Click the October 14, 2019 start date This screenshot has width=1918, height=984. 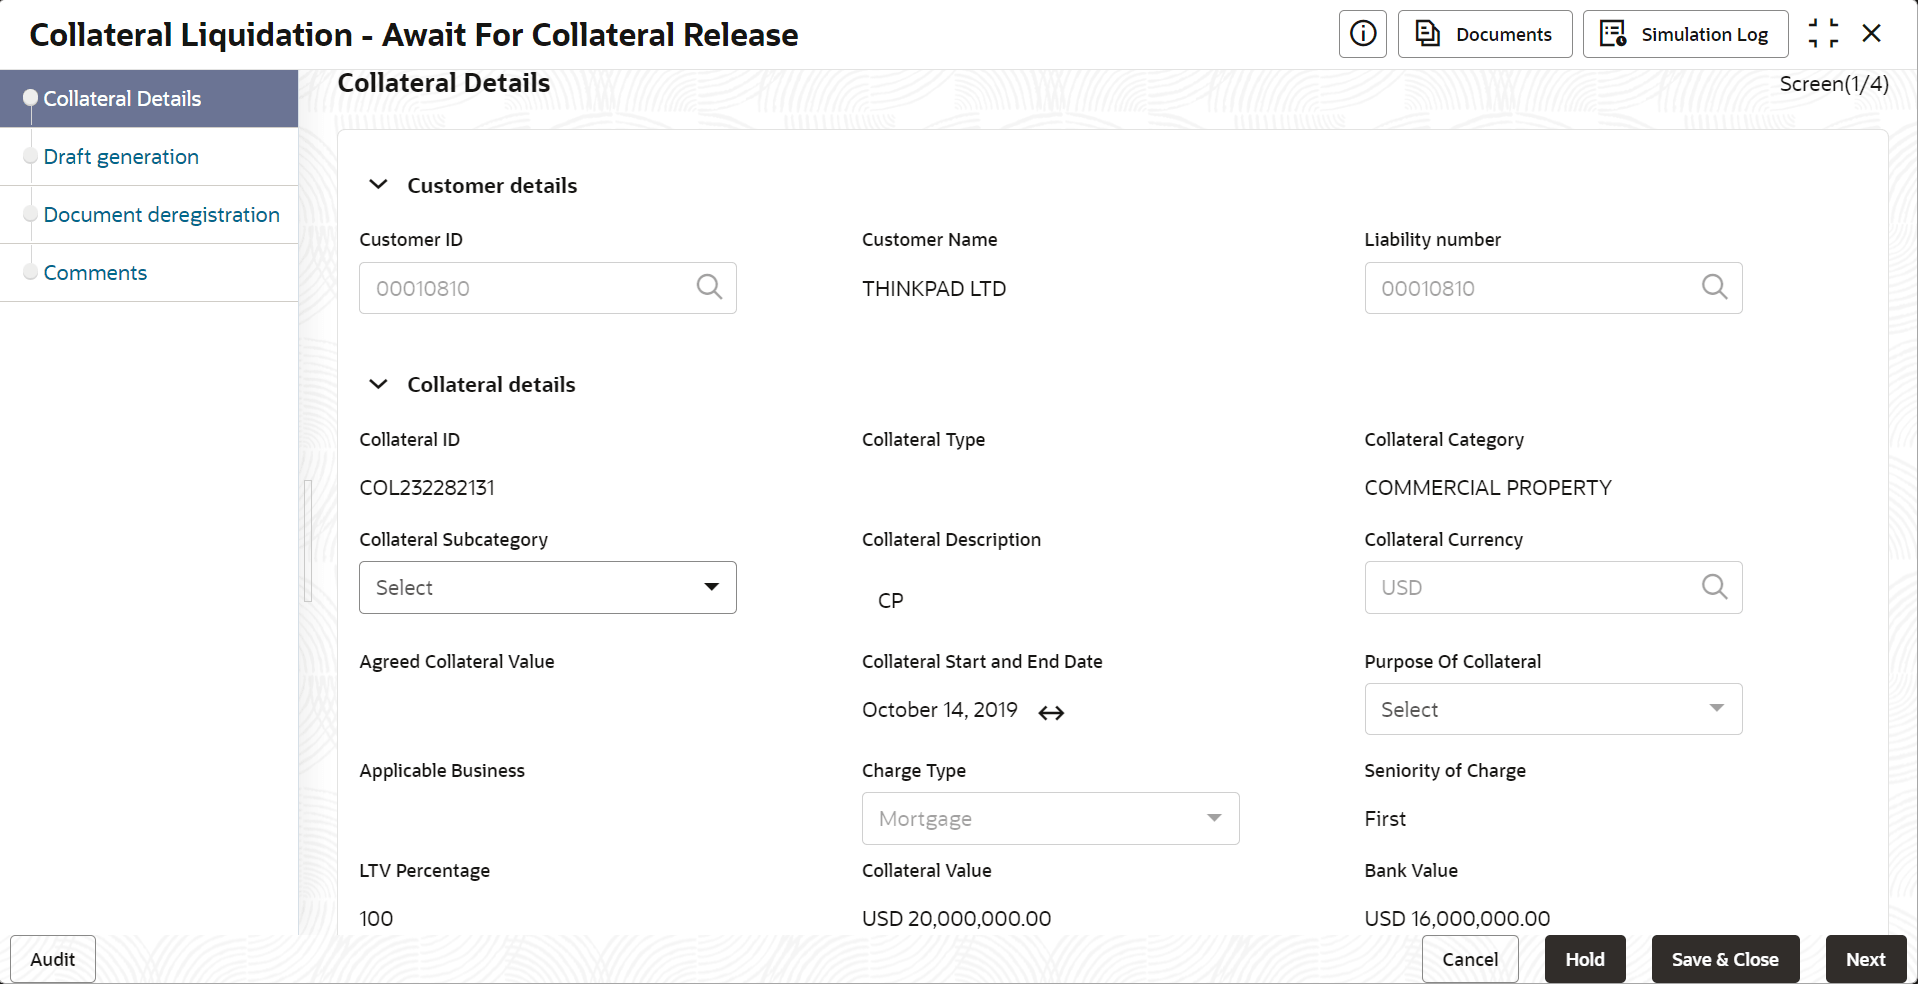point(939,710)
